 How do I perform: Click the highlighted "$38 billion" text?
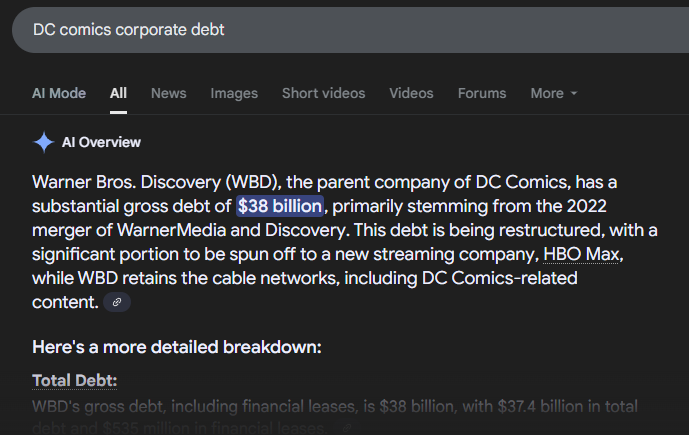(x=280, y=207)
